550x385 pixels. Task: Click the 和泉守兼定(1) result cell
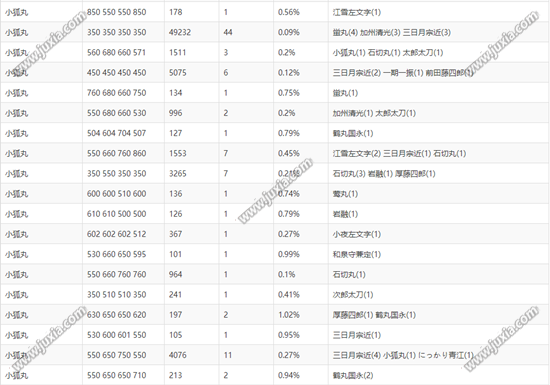(x=357, y=254)
